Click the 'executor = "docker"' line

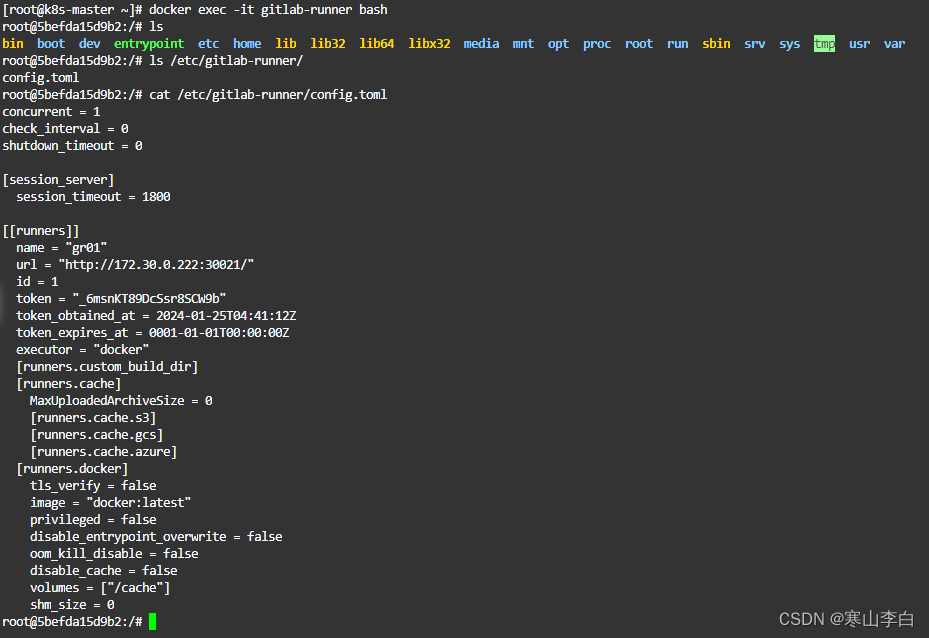83,350
